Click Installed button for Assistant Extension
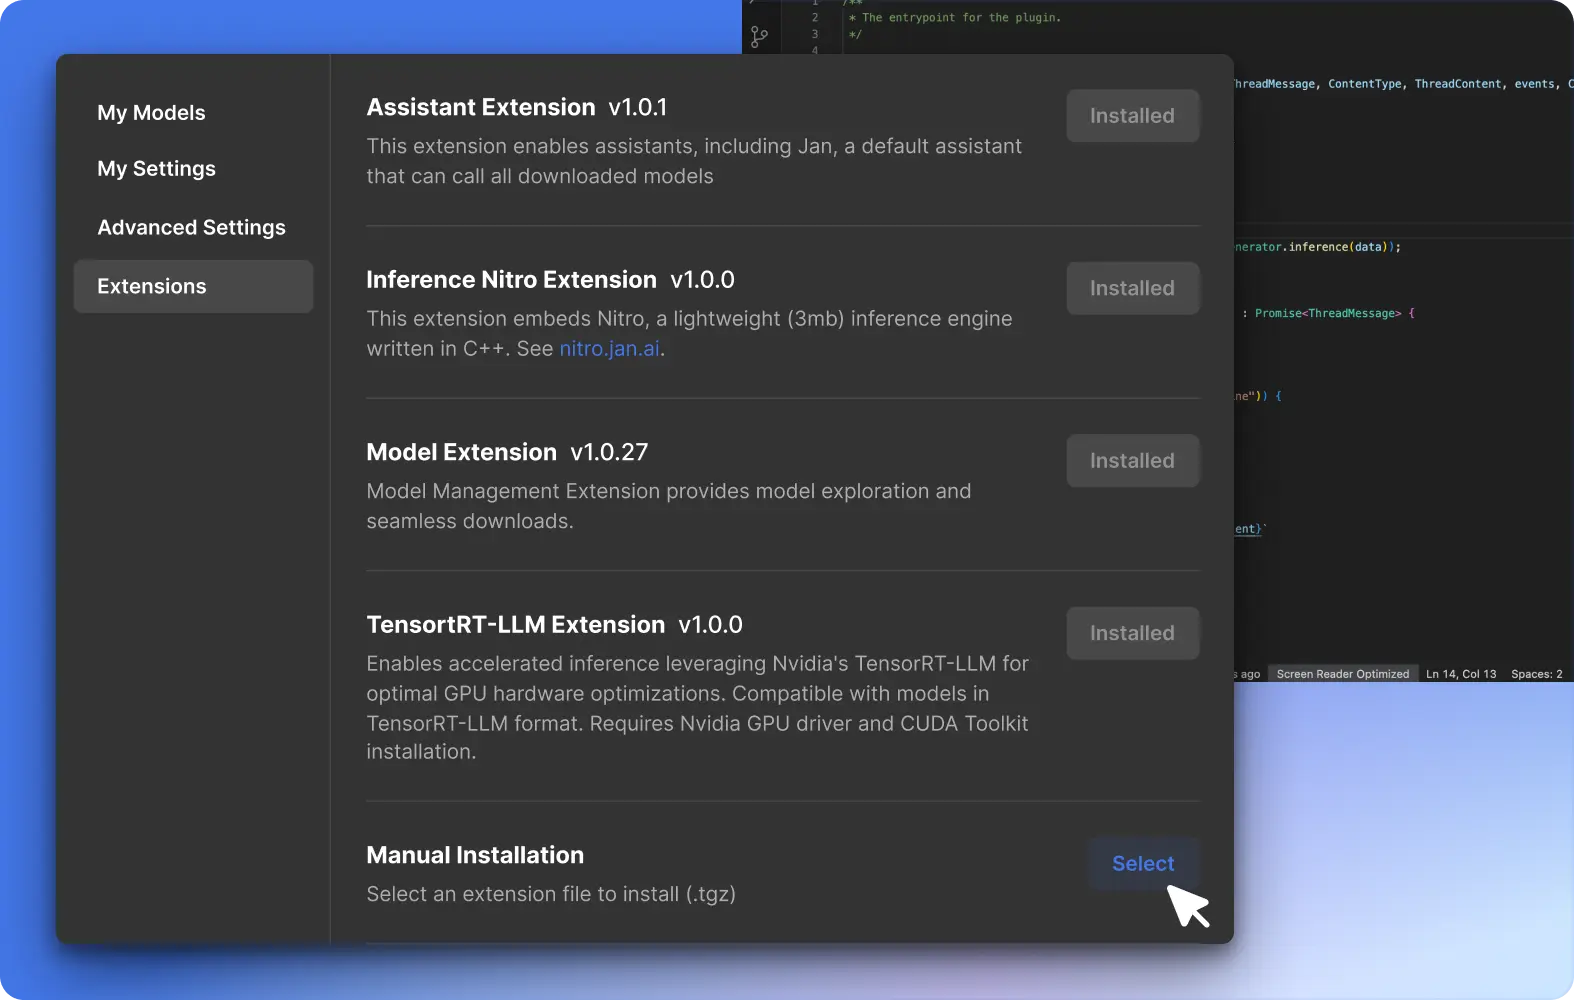This screenshot has height=1000, width=1574. [x=1132, y=116]
